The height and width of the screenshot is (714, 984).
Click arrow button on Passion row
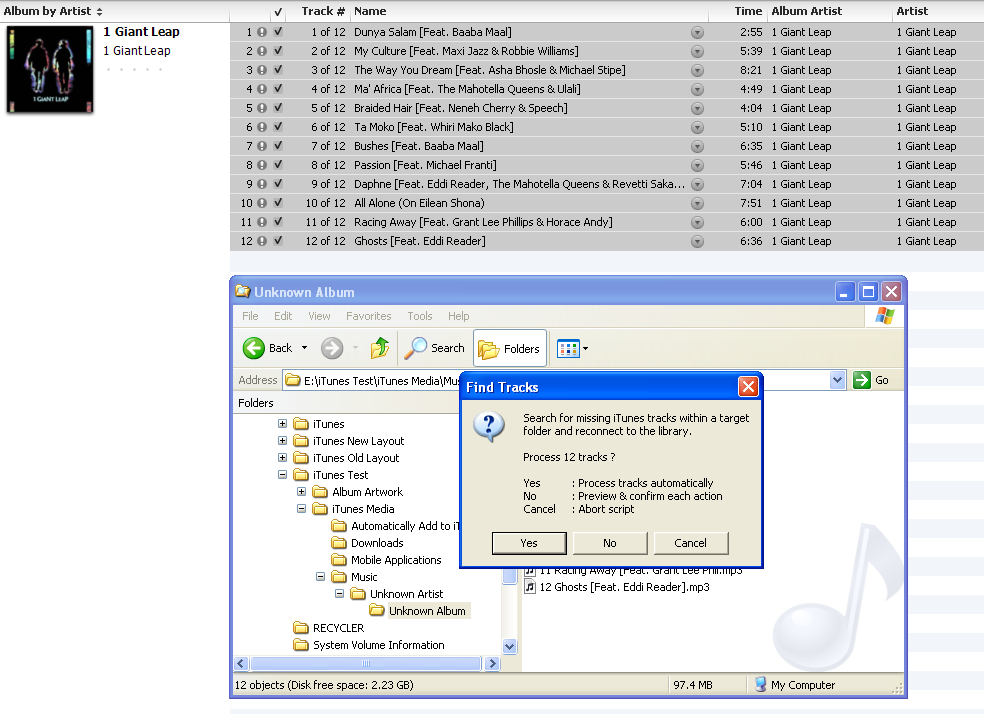697,166
